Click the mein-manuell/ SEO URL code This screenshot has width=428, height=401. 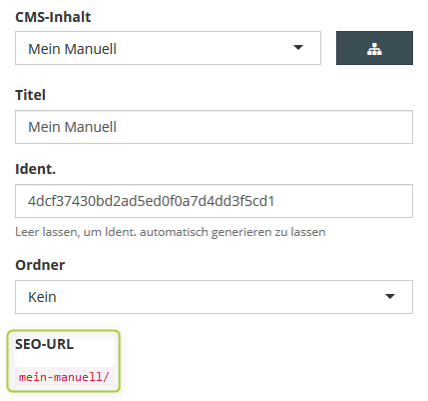pyautogui.click(x=64, y=377)
